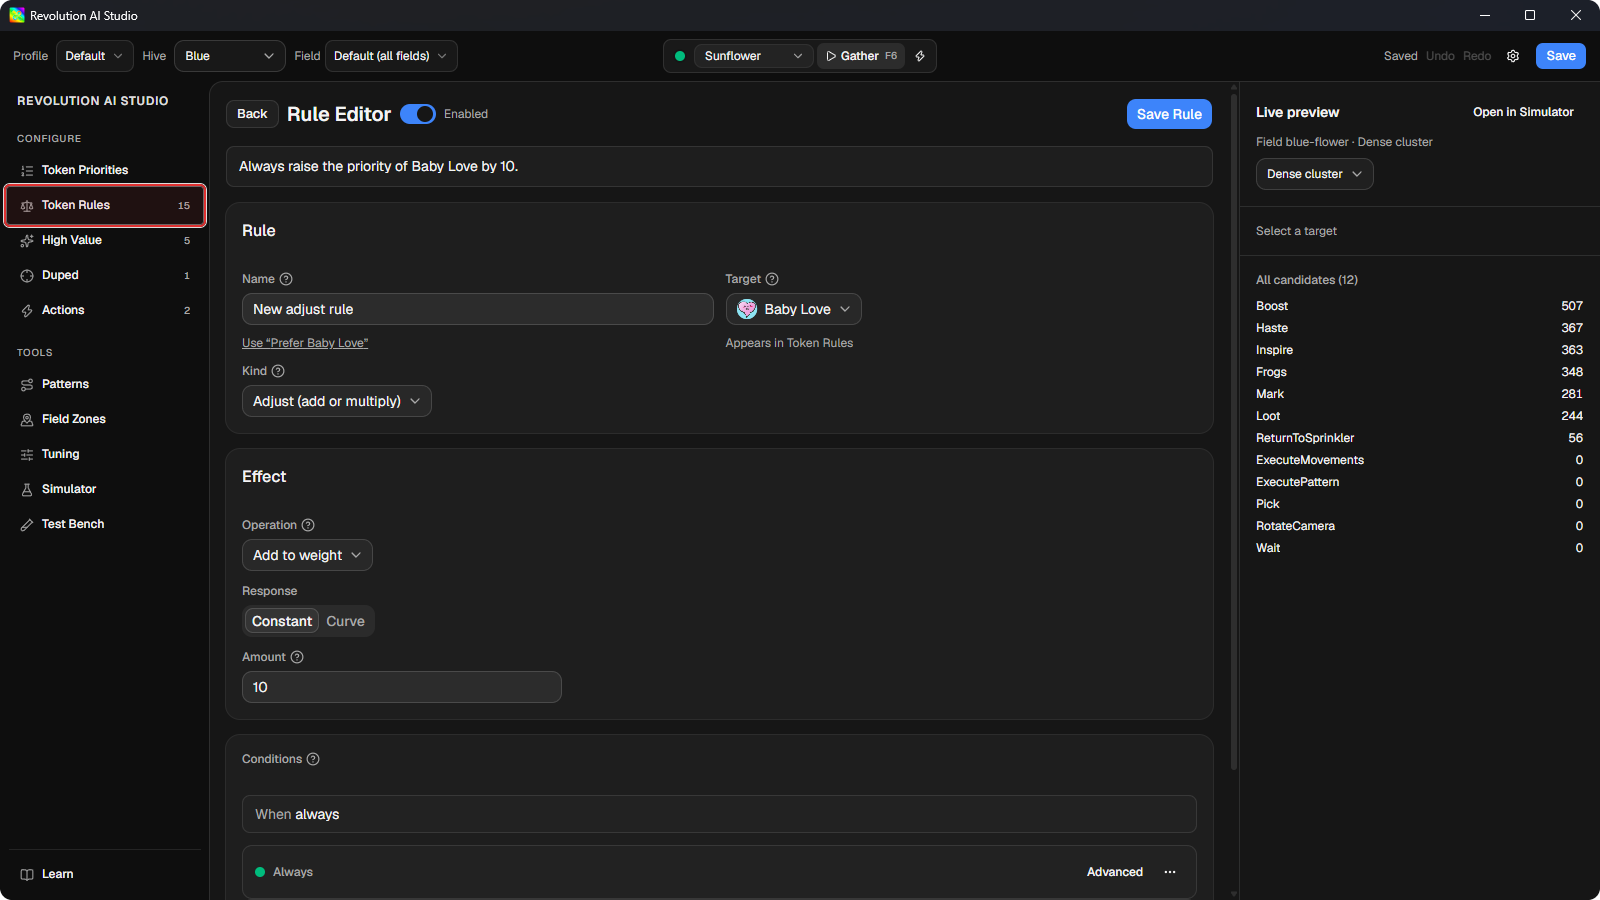Screen dimensions: 1600x900
Task: Click the Amount input field
Action: (x=402, y=687)
